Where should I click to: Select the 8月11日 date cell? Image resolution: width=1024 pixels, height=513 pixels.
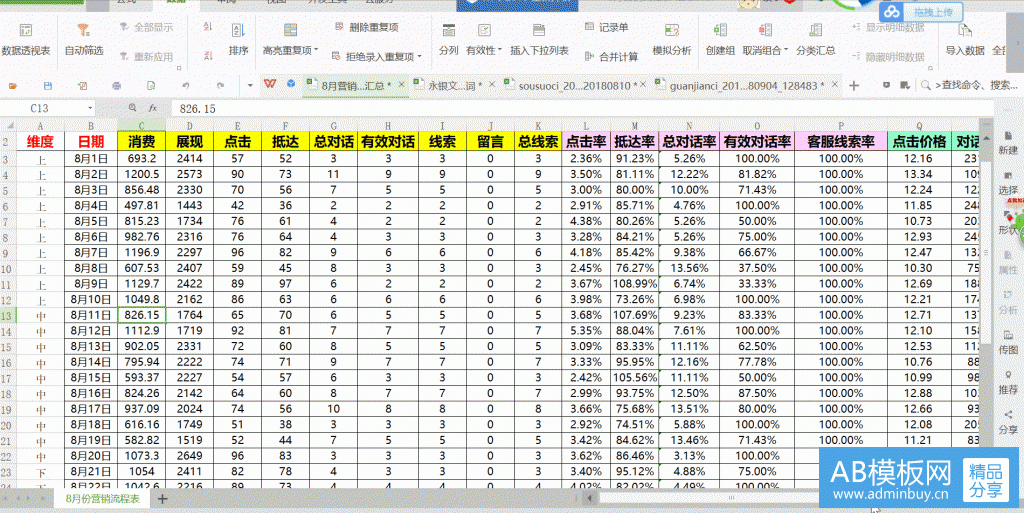coord(91,315)
